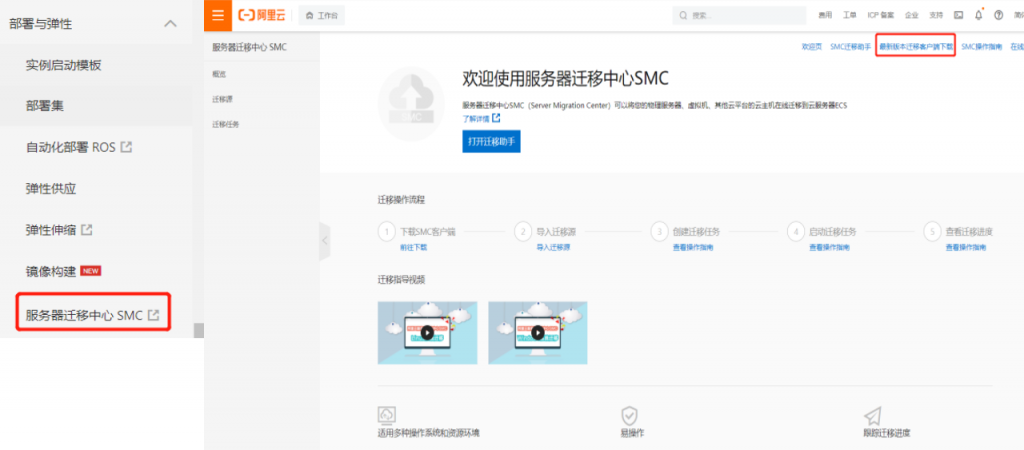Click 工单 in top bar
This screenshot has height=450, width=1024.
pos(850,15)
